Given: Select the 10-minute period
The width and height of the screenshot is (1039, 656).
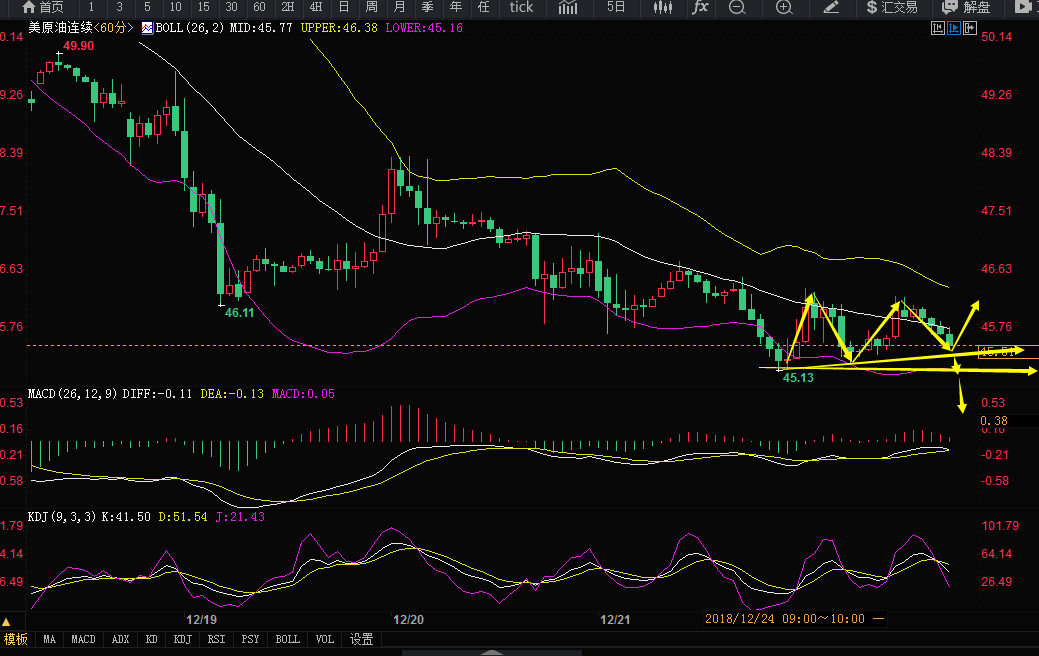Looking at the screenshot, I should click(x=176, y=7).
